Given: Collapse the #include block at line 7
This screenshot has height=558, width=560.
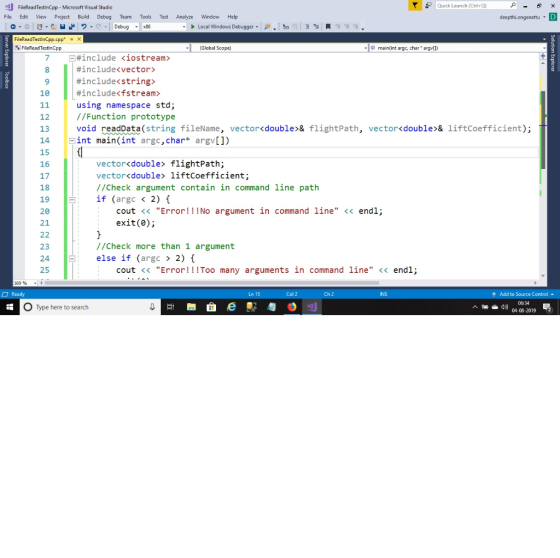Looking at the screenshot, I should pyautogui.click(x=72, y=58).
